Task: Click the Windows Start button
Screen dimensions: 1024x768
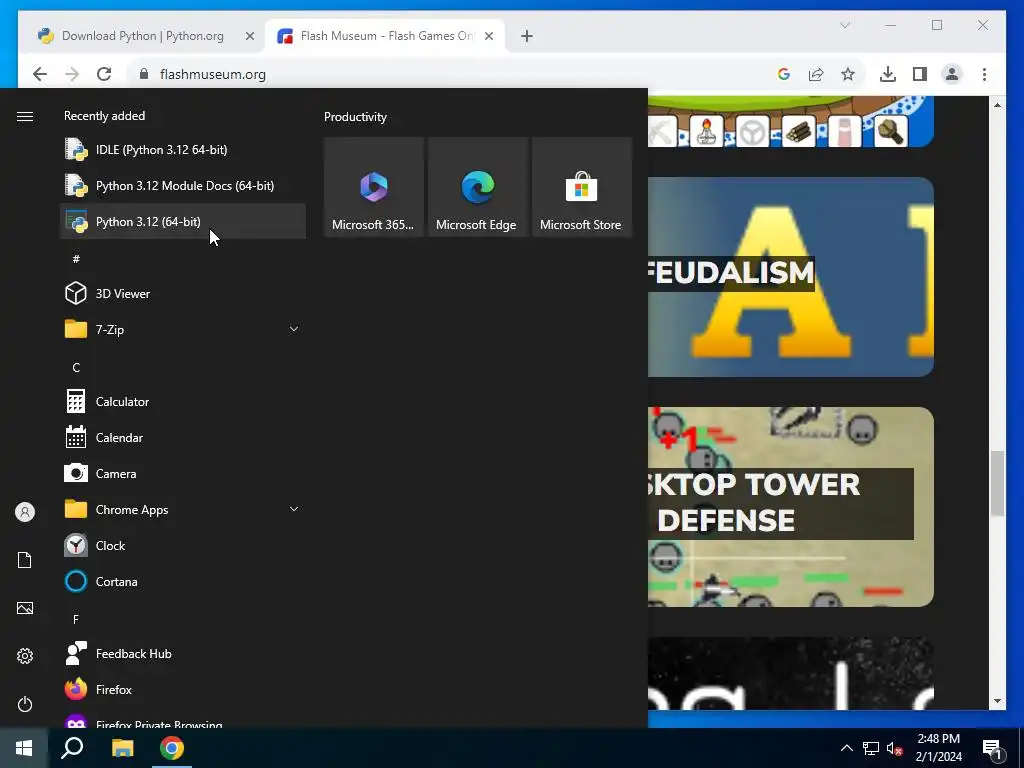Action: tap(24, 748)
